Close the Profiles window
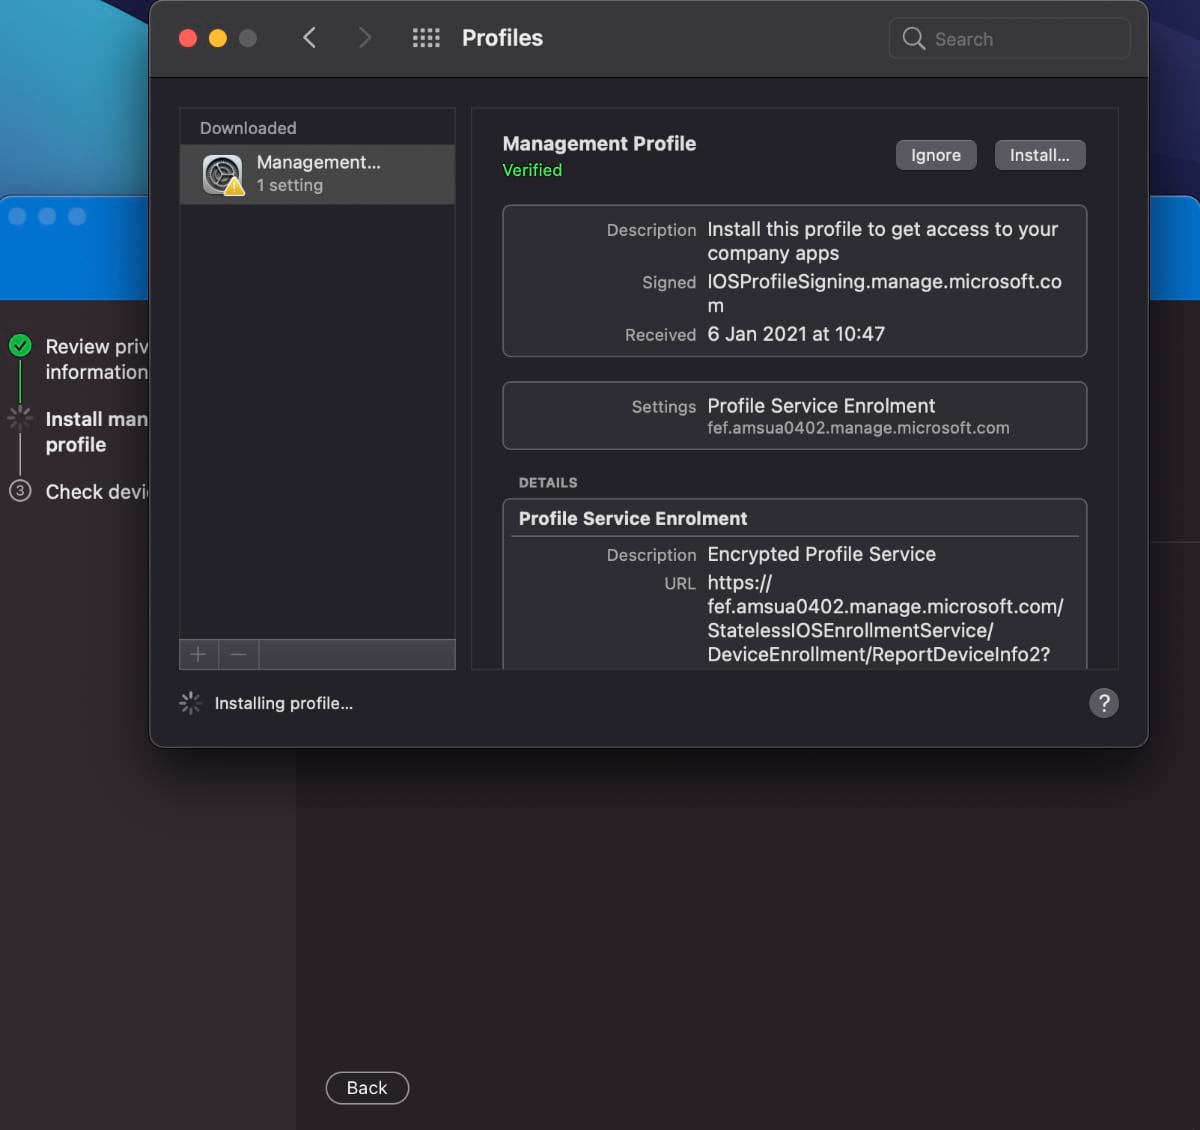The height and width of the screenshot is (1130, 1200). pos(187,38)
